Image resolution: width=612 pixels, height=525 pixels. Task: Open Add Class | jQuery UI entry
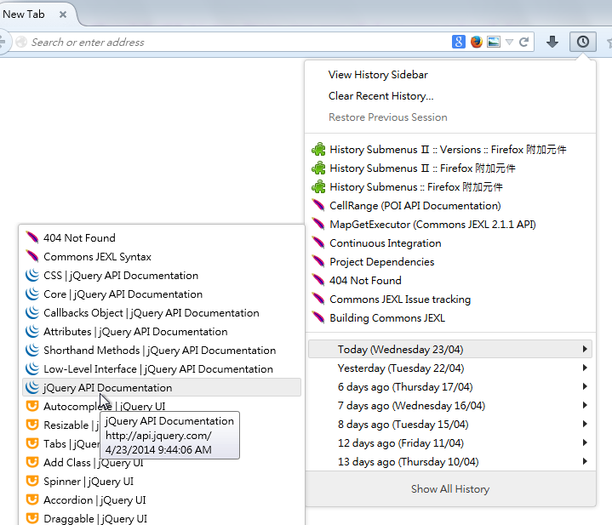click(93, 463)
